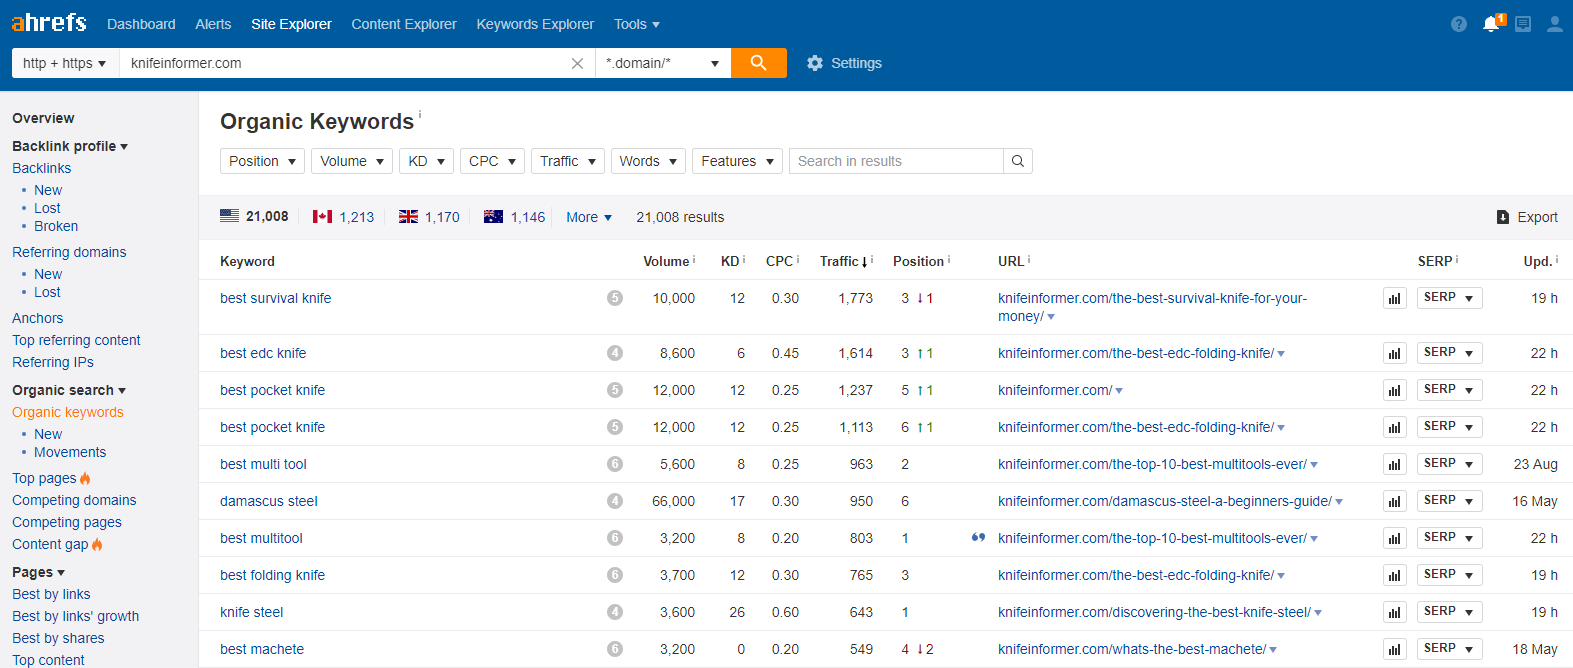Open the help question mark icon
1573x668 pixels.
point(1459,24)
